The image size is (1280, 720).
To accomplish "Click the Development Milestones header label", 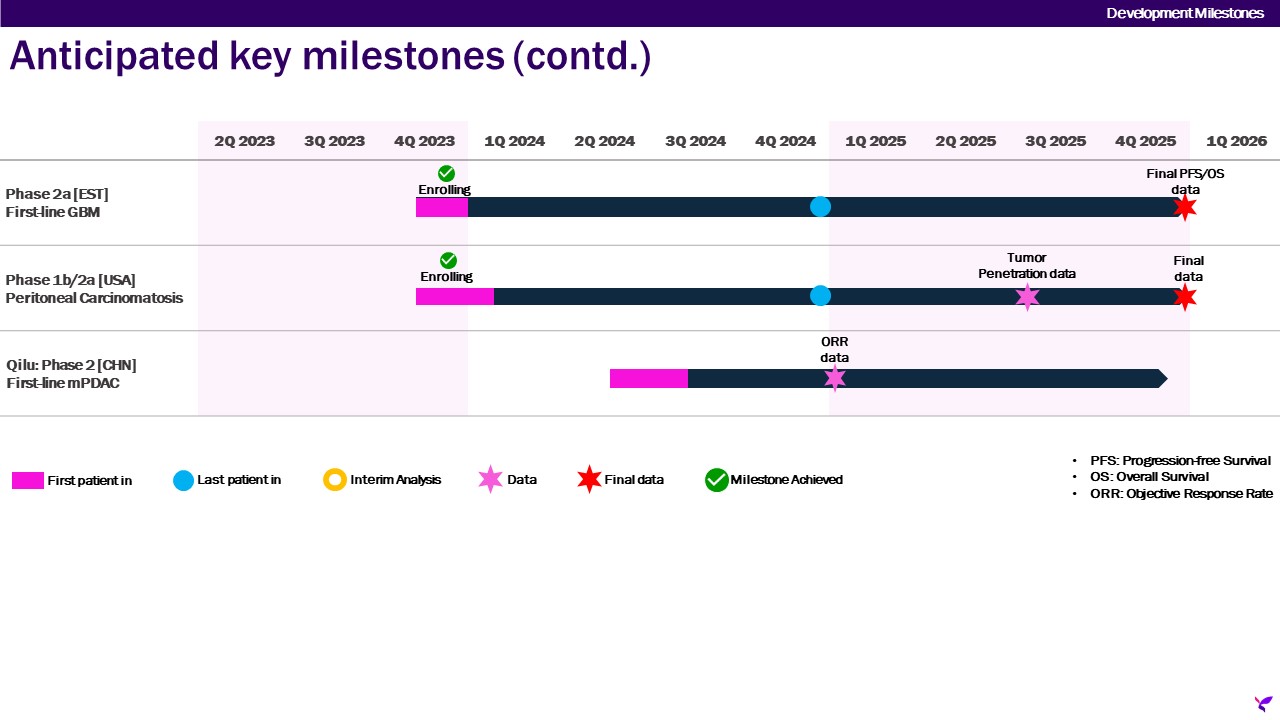I will [1185, 13].
